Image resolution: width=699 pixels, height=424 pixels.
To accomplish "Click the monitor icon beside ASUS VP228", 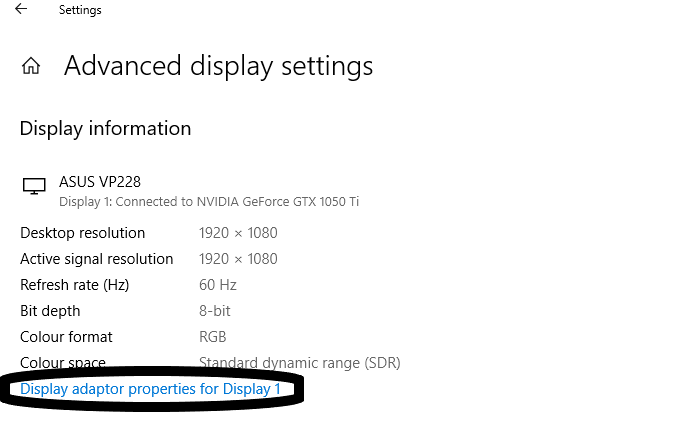I will (34, 187).
